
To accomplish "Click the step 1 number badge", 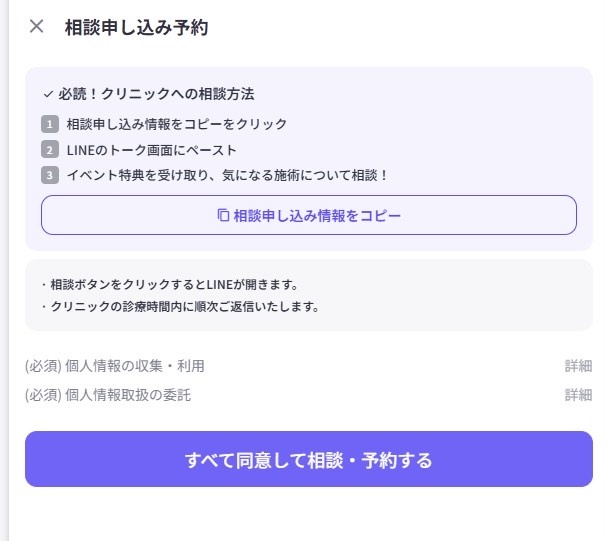I will click(x=50, y=124).
